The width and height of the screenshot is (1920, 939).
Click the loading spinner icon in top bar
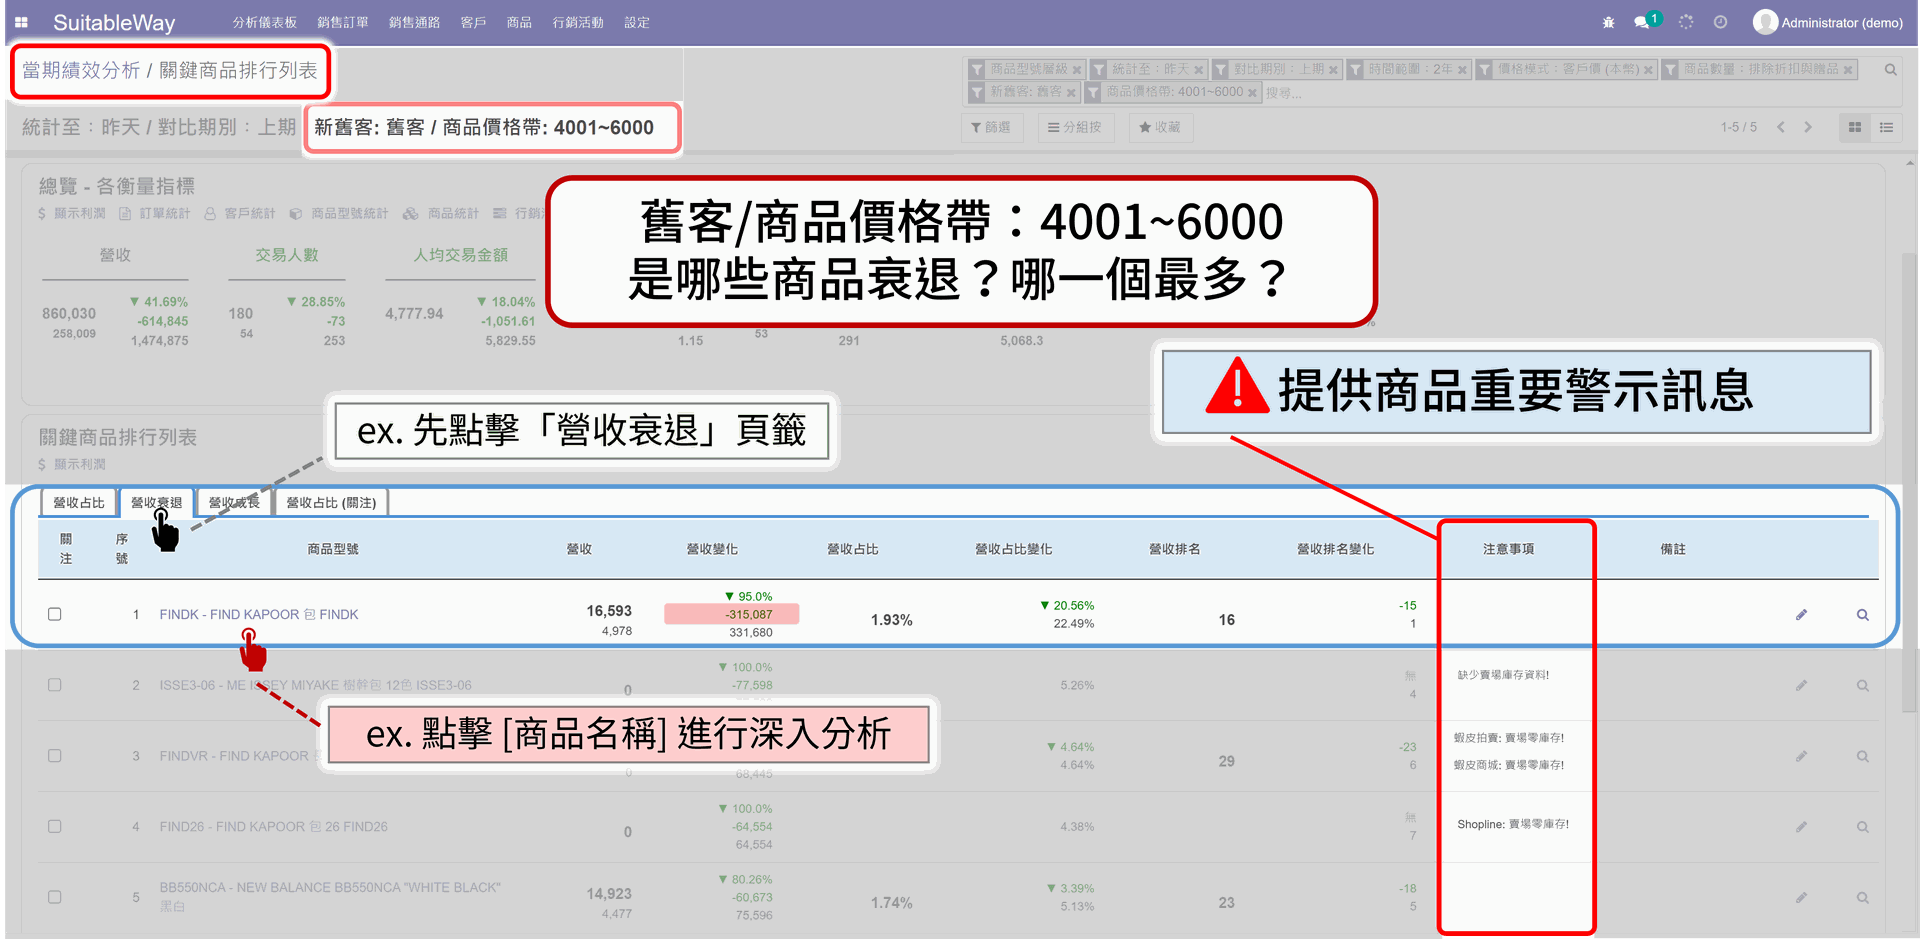coord(1686,22)
